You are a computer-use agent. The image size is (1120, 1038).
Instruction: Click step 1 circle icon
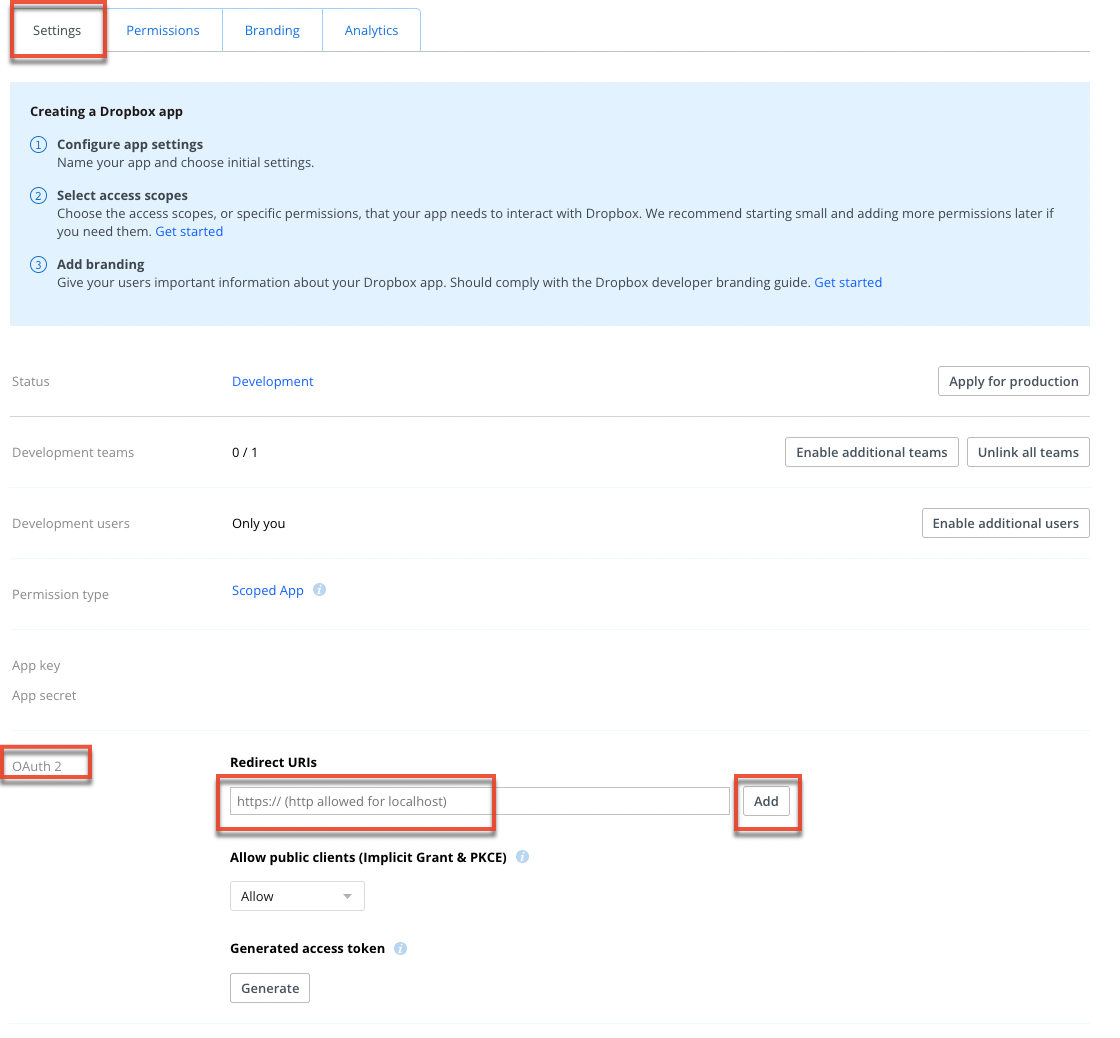[x=39, y=145]
